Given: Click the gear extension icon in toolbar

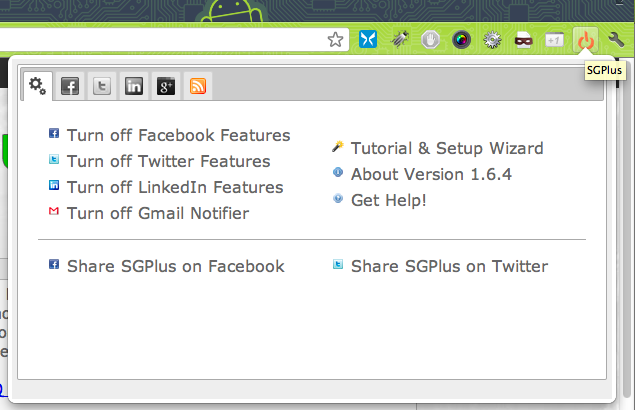Looking at the screenshot, I should [x=492, y=40].
